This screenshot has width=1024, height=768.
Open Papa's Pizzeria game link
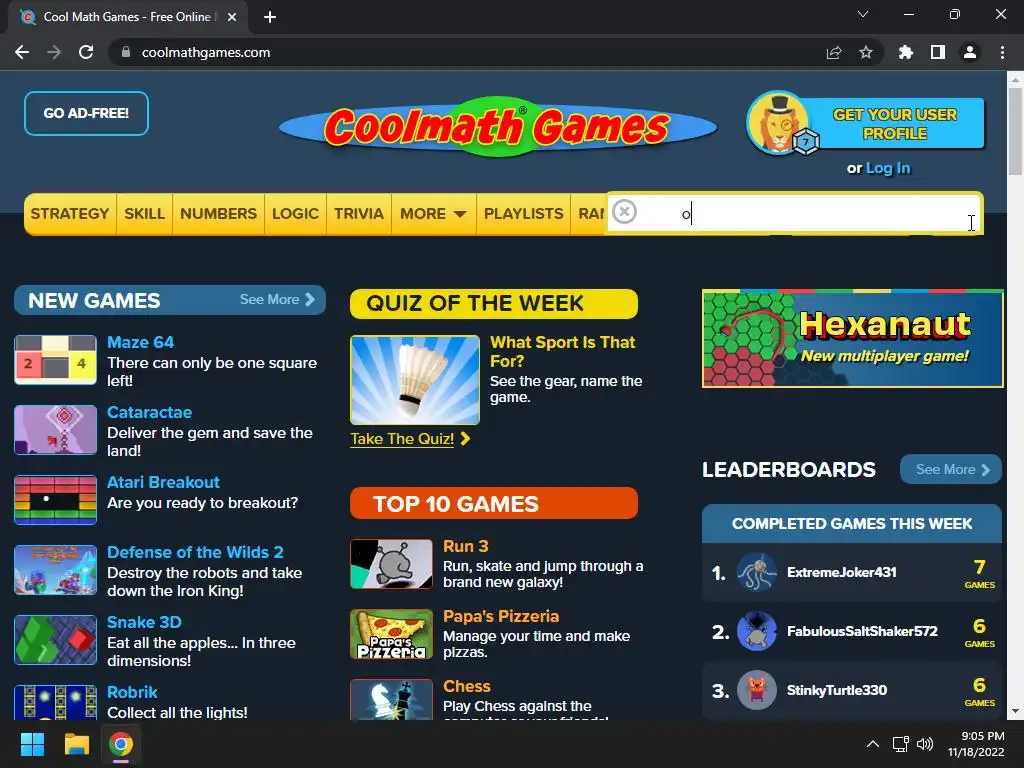tap(501, 616)
